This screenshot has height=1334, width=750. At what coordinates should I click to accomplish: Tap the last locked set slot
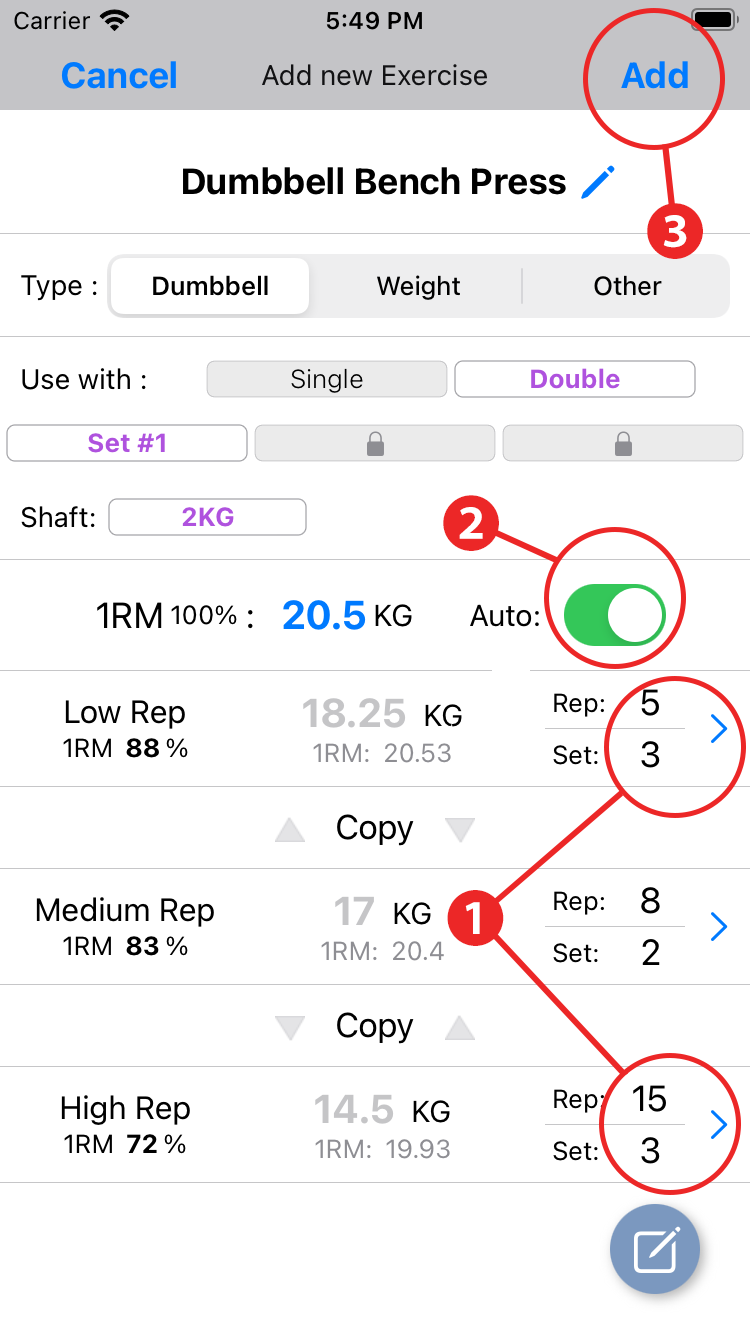click(x=622, y=443)
